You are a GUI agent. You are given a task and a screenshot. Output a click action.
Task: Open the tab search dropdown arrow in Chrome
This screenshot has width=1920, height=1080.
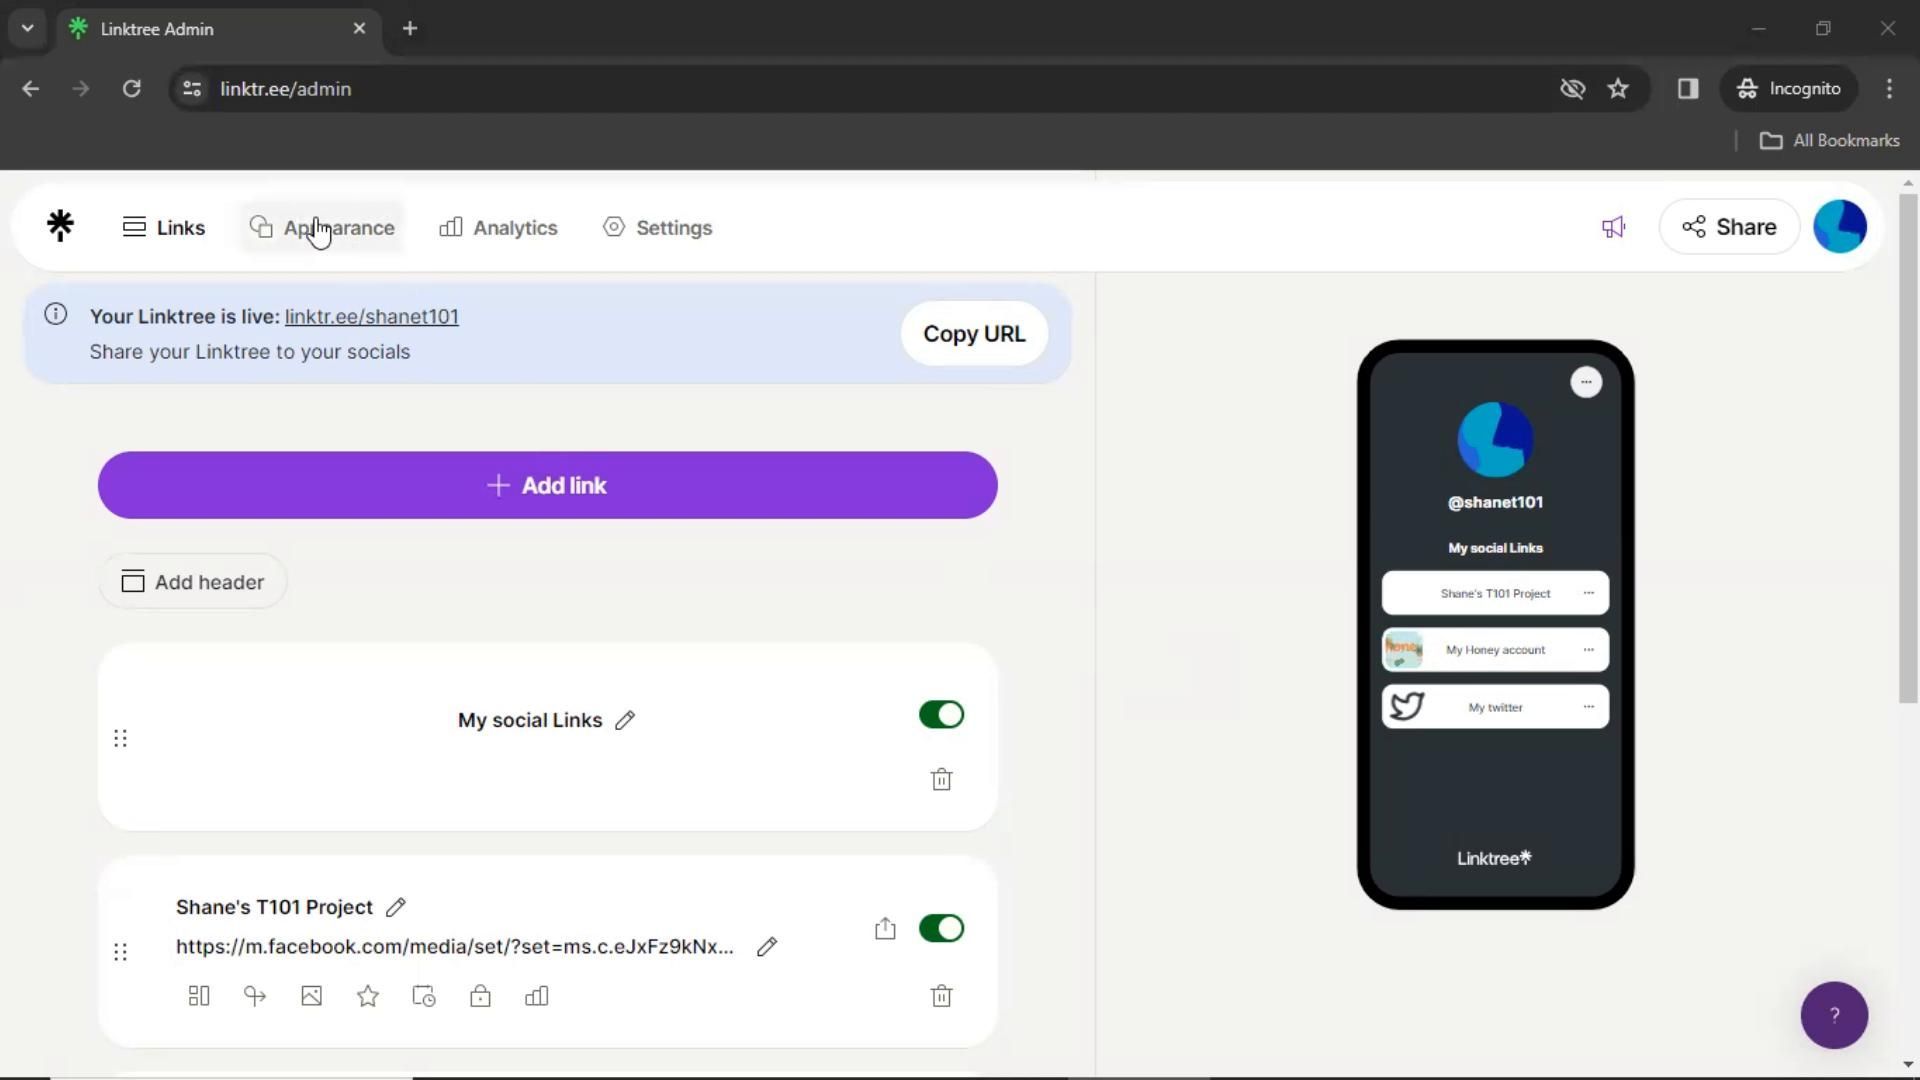(27, 28)
